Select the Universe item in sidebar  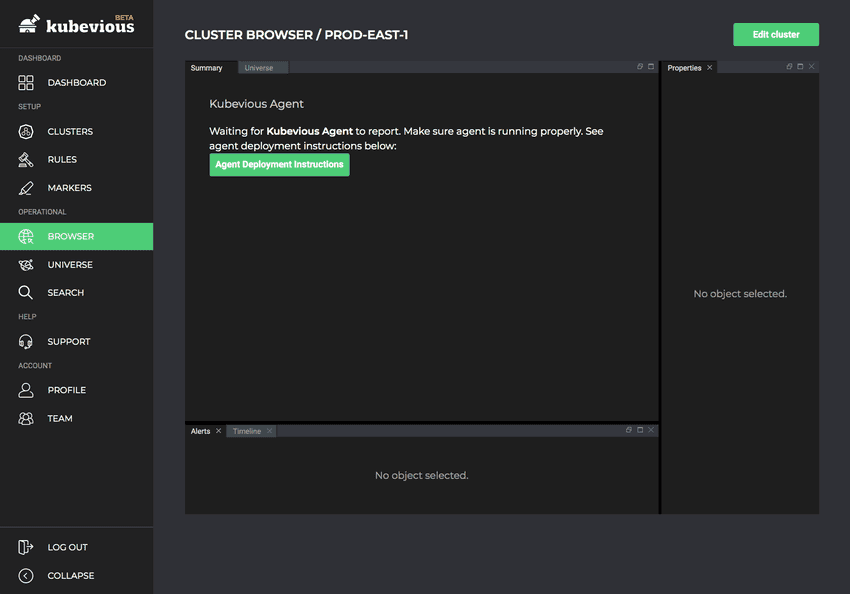70,265
